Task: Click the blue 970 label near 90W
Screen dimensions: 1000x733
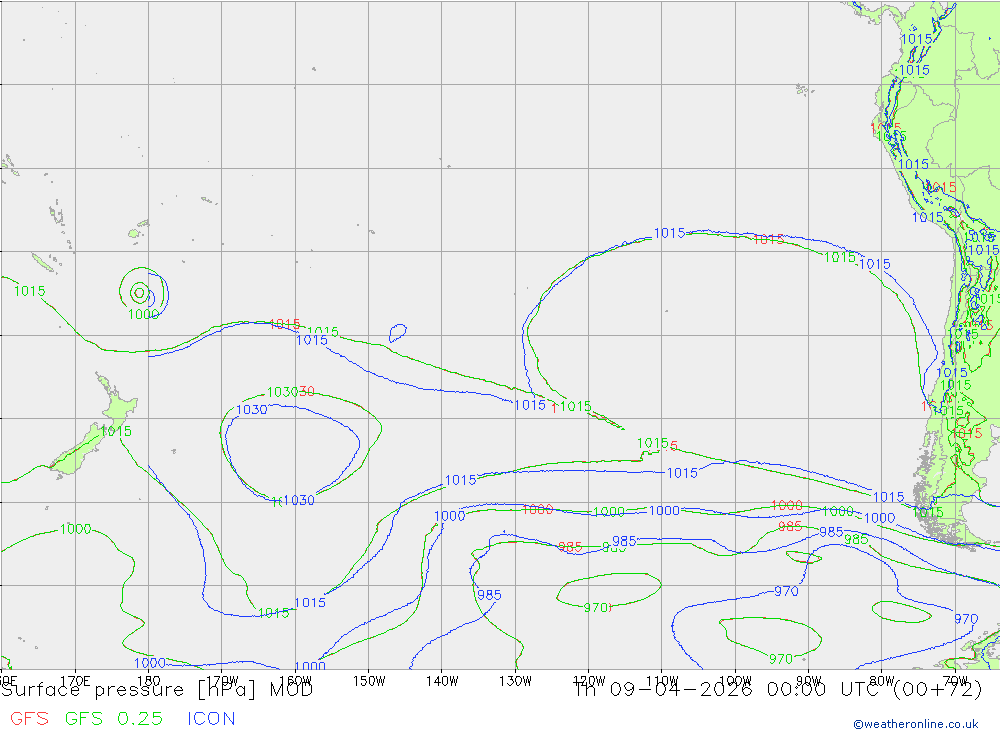Action: click(786, 591)
